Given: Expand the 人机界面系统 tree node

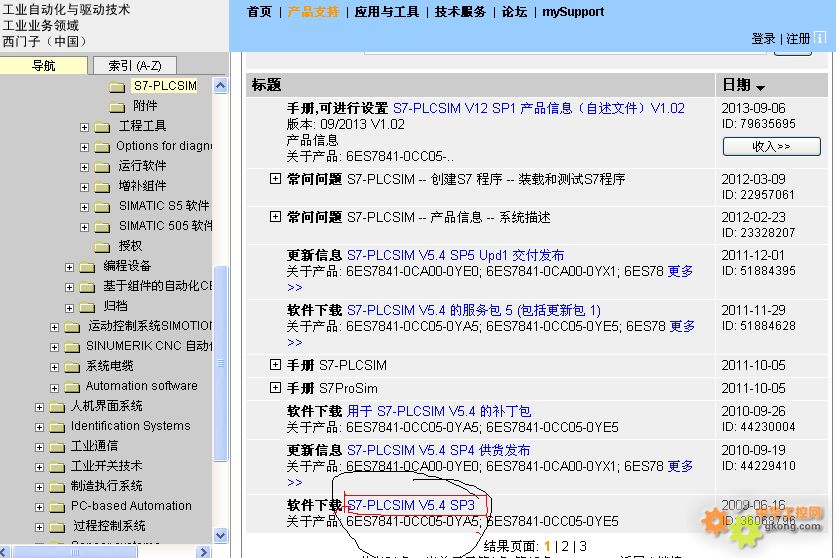Looking at the screenshot, I should tap(39, 407).
